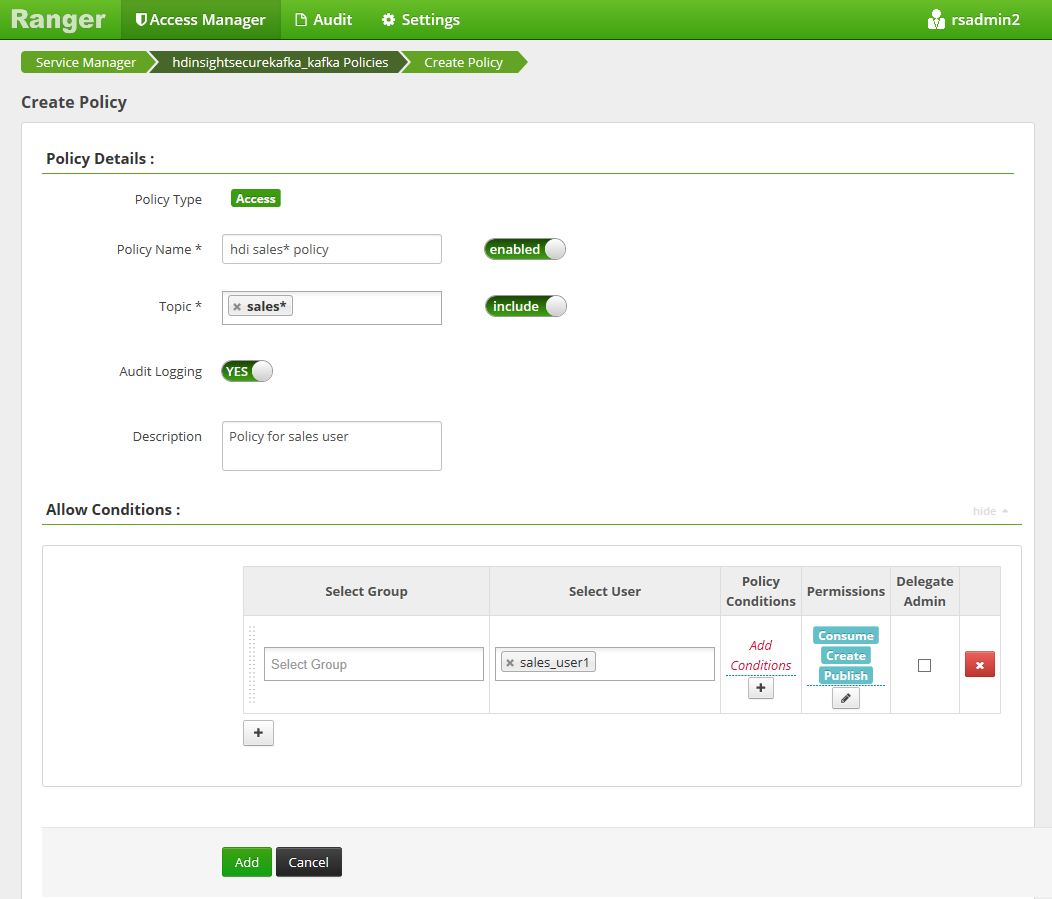The image size is (1052, 899).
Task: Click the Publish permission tag
Action: point(845,676)
